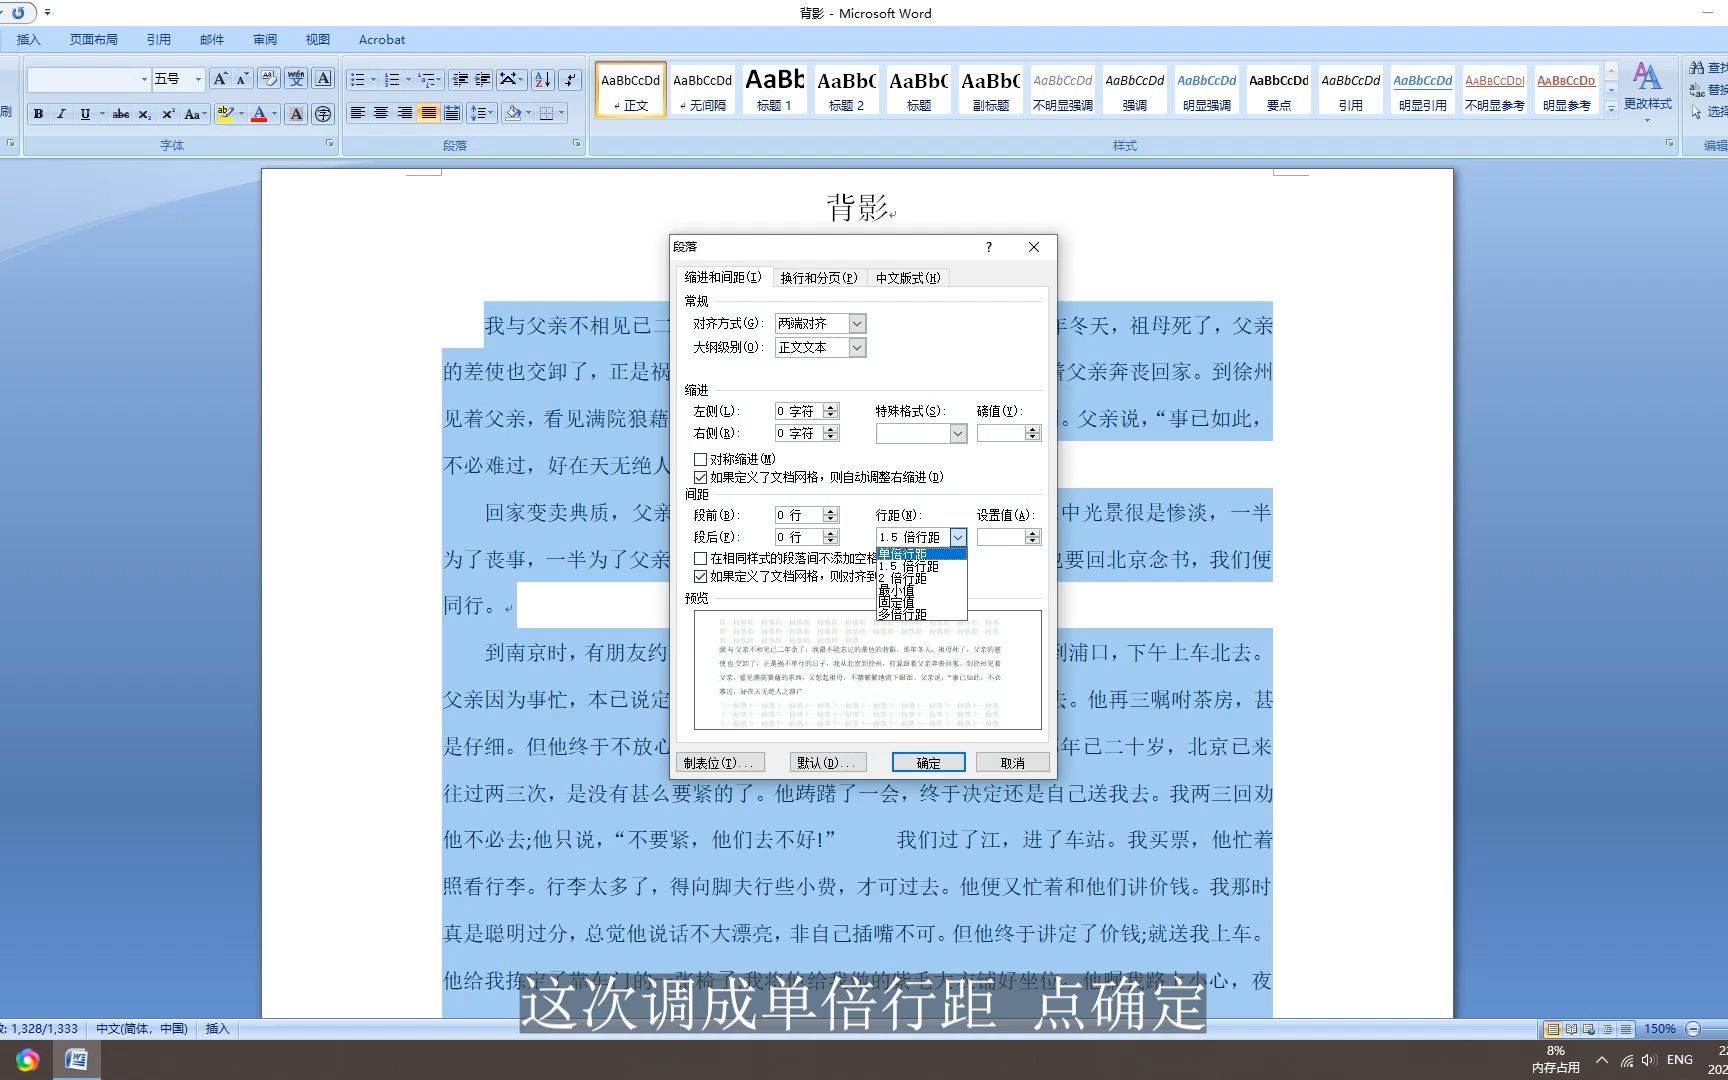Clear formatting with the eraser icon

pos(269,79)
